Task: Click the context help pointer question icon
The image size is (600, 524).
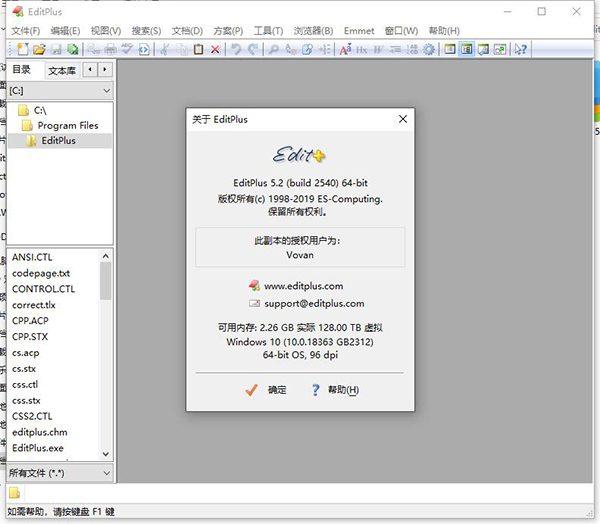Action: 521,49
